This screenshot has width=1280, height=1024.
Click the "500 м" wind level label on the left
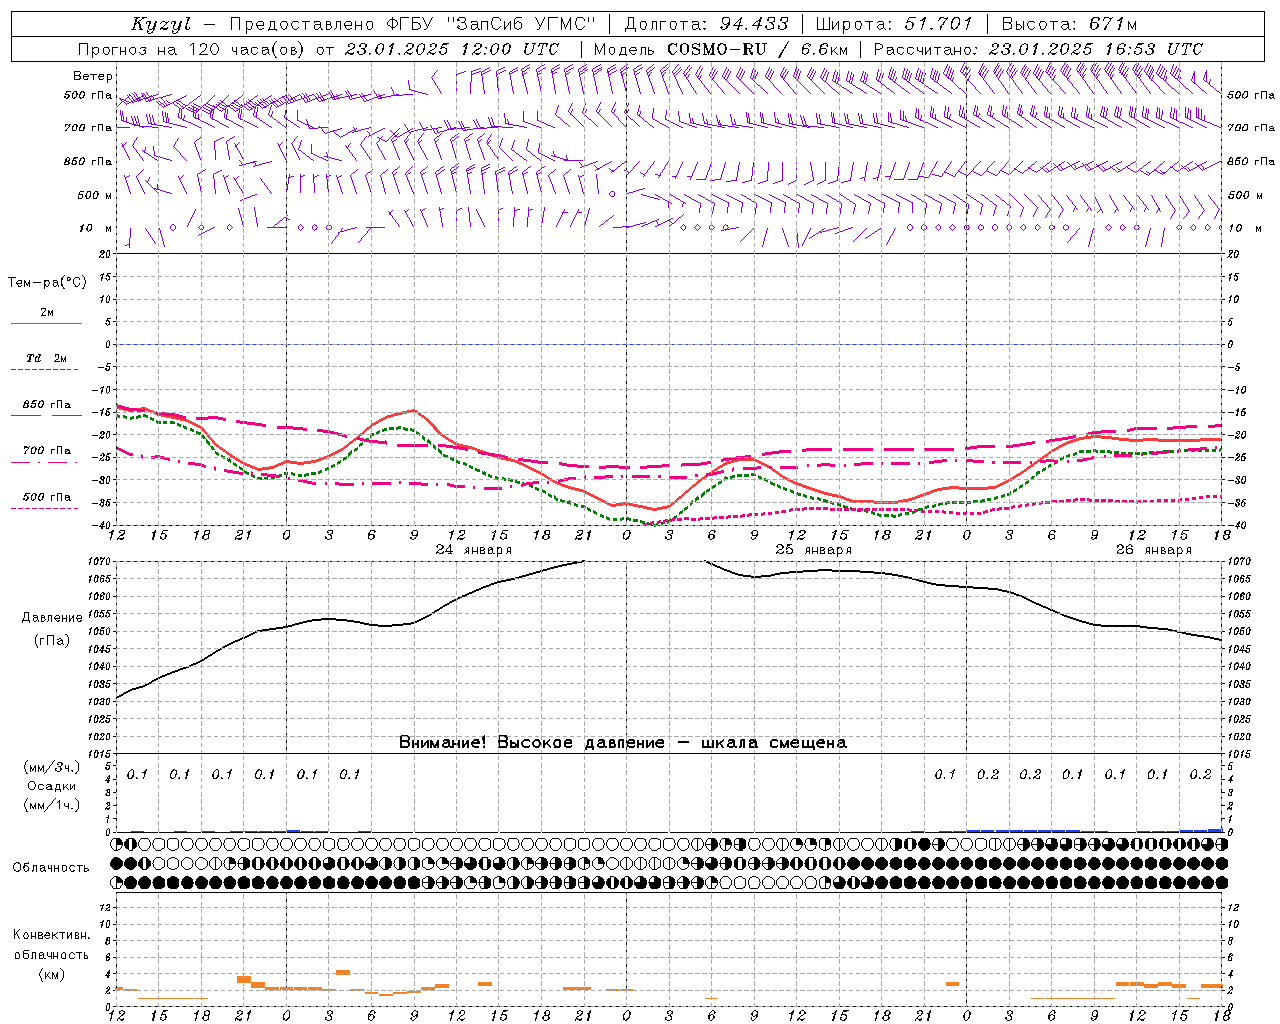pyautogui.click(x=95, y=195)
